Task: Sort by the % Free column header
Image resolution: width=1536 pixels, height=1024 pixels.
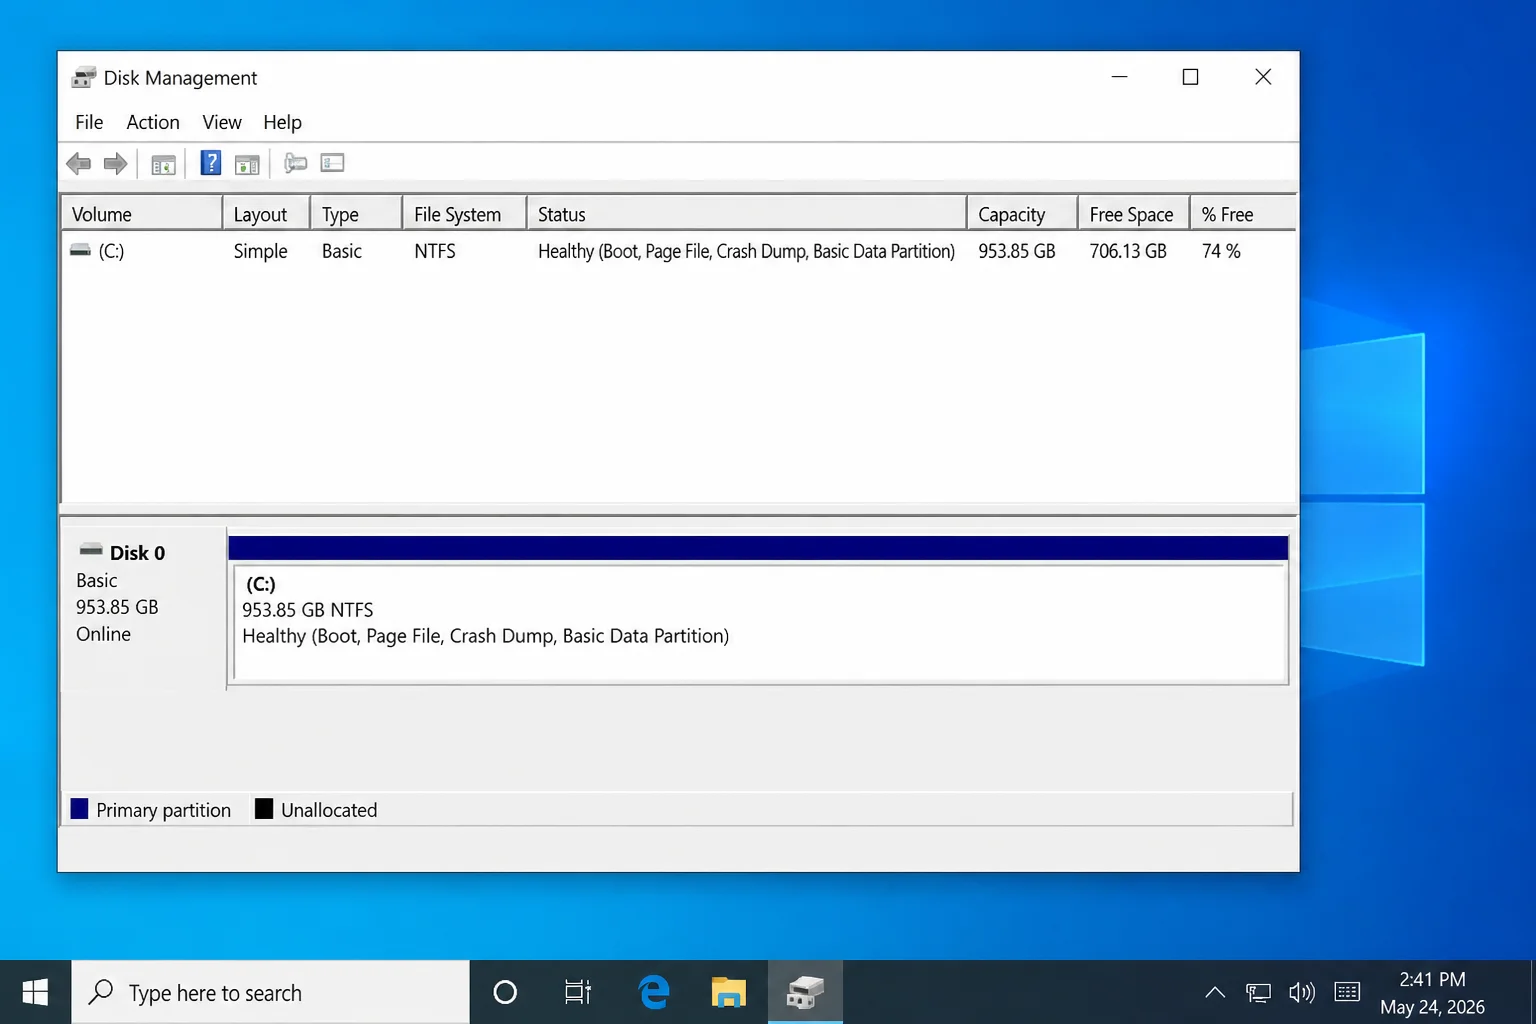Action: click(1243, 214)
